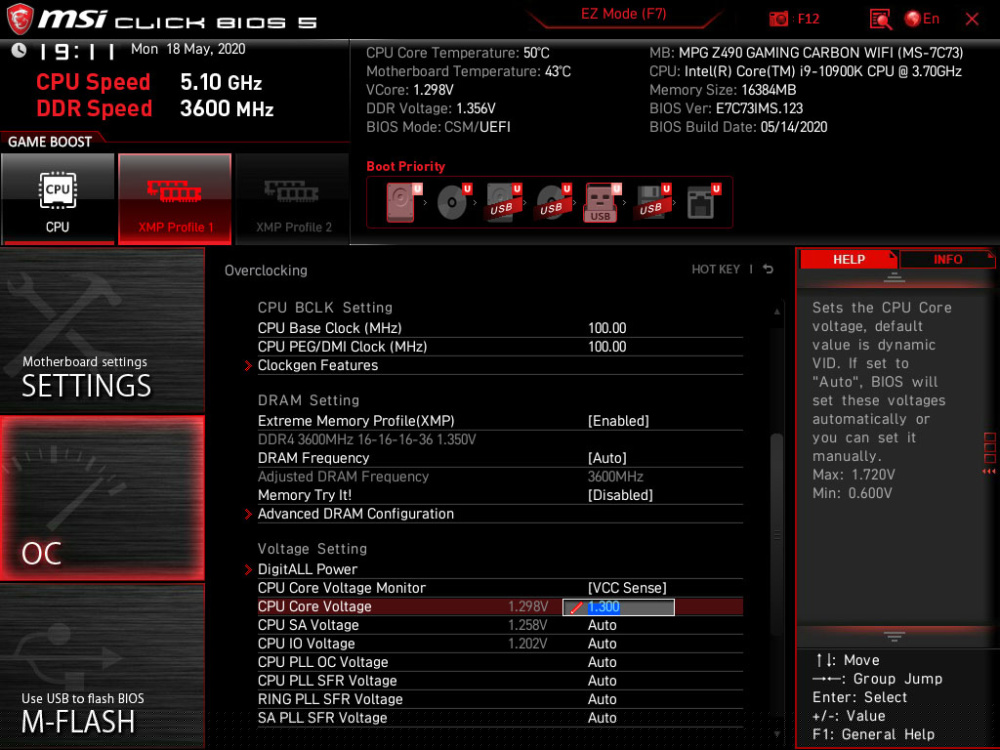Open DRAM Frequency Auto dropdown
This screenshot has height=750, width=1000.
607,458
